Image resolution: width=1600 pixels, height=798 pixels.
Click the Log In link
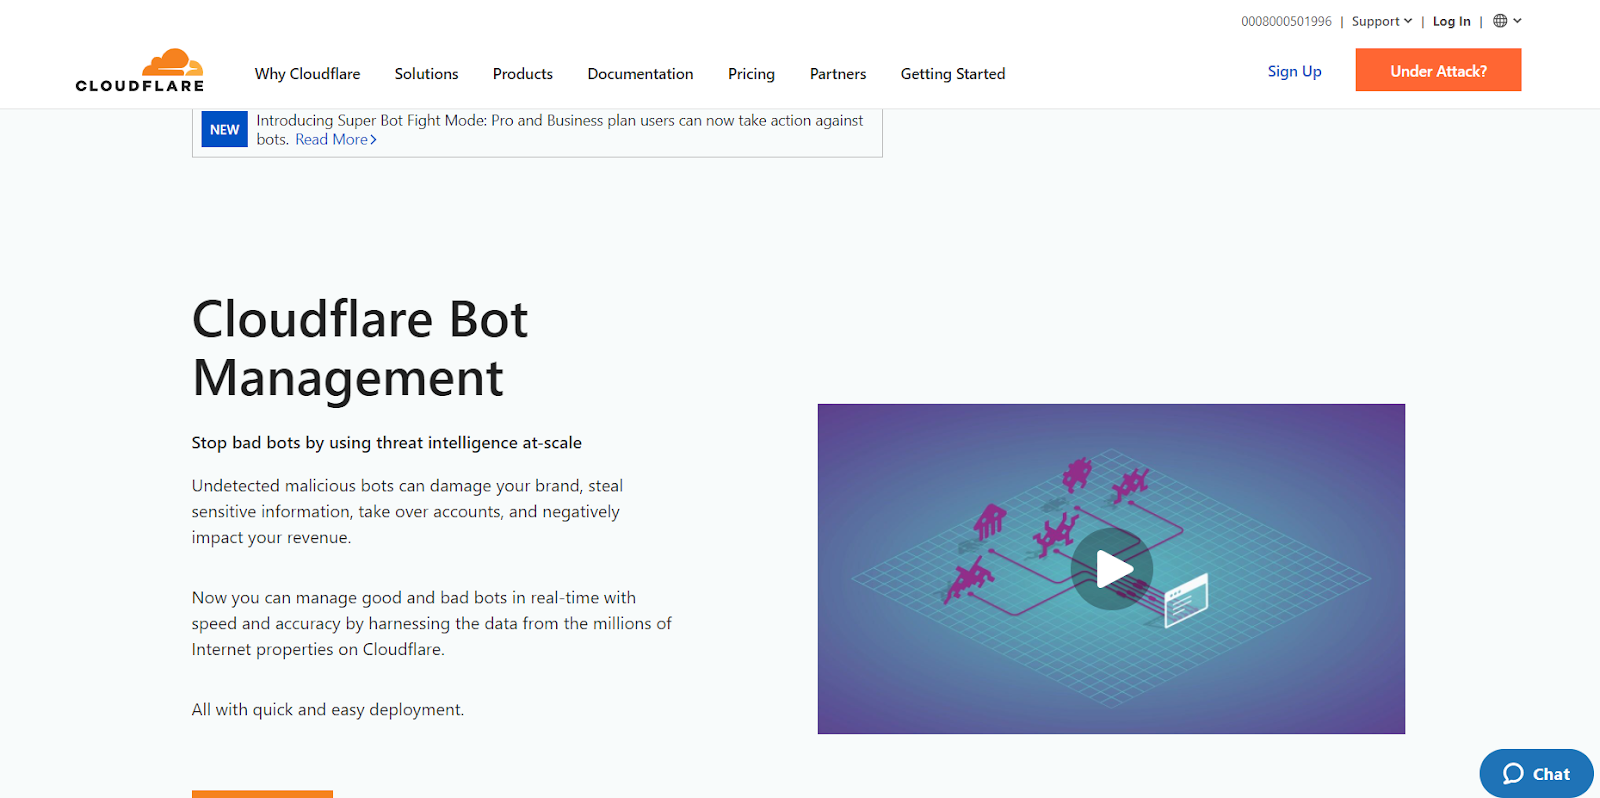point(1451,21)
